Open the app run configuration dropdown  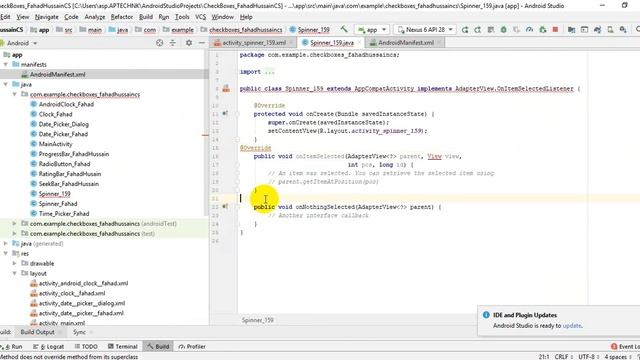coord(371,30)
